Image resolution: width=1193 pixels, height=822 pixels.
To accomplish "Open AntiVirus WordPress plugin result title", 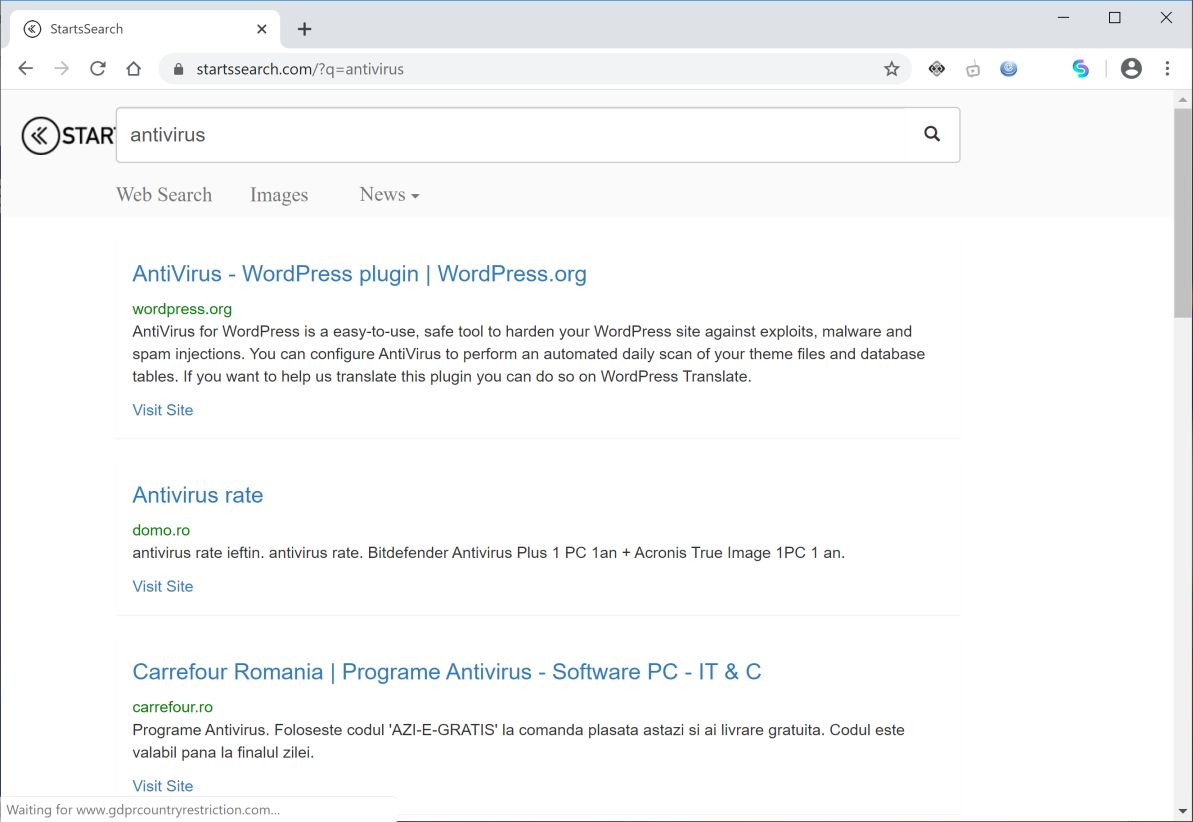I will point(359,274).
